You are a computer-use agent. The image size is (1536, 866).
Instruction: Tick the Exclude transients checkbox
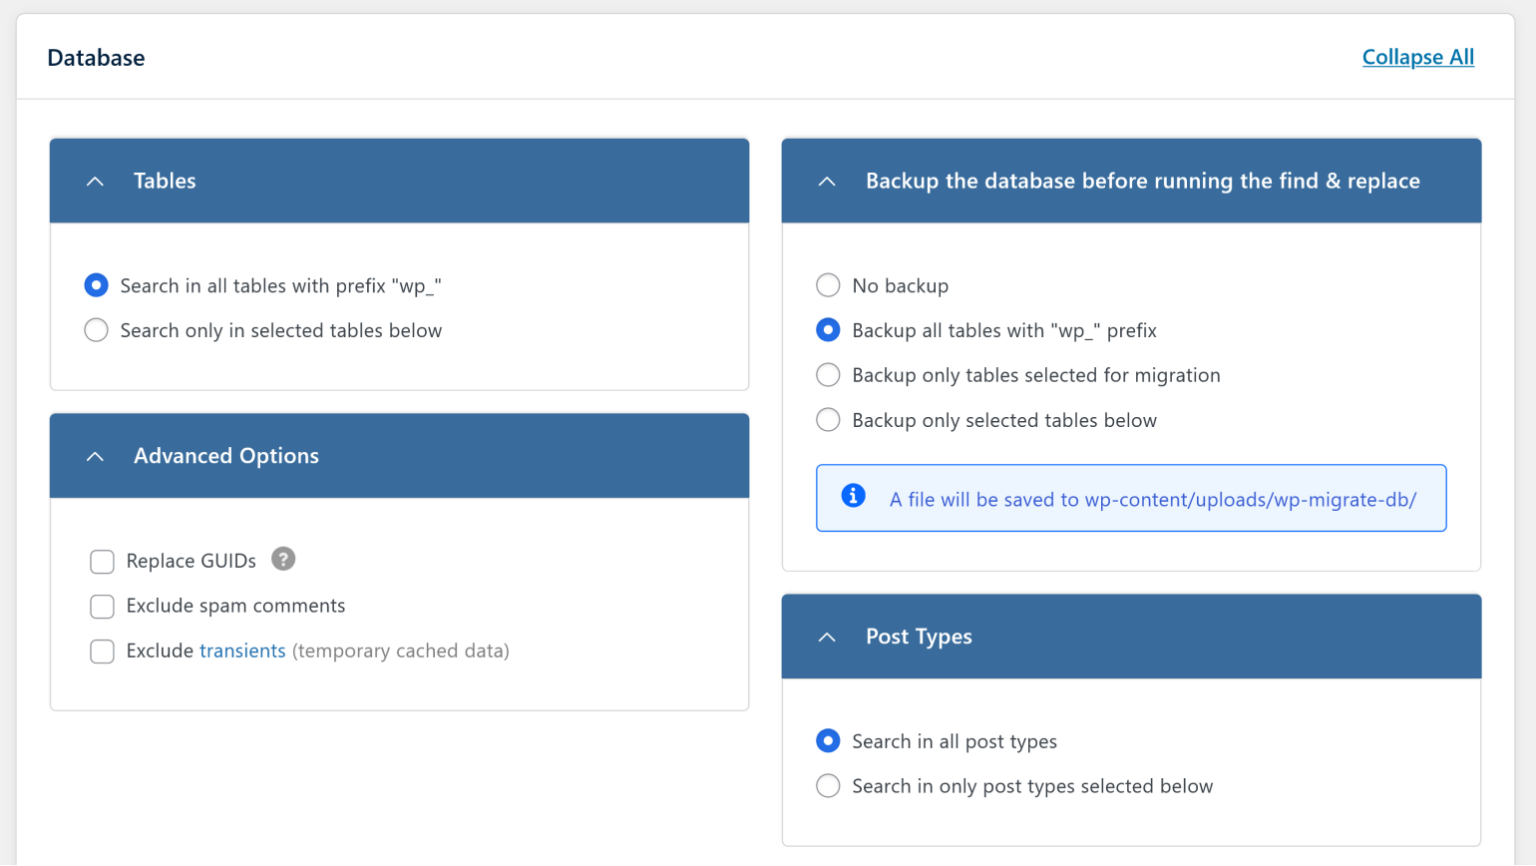pyautogui.click(x=102, y=651)
